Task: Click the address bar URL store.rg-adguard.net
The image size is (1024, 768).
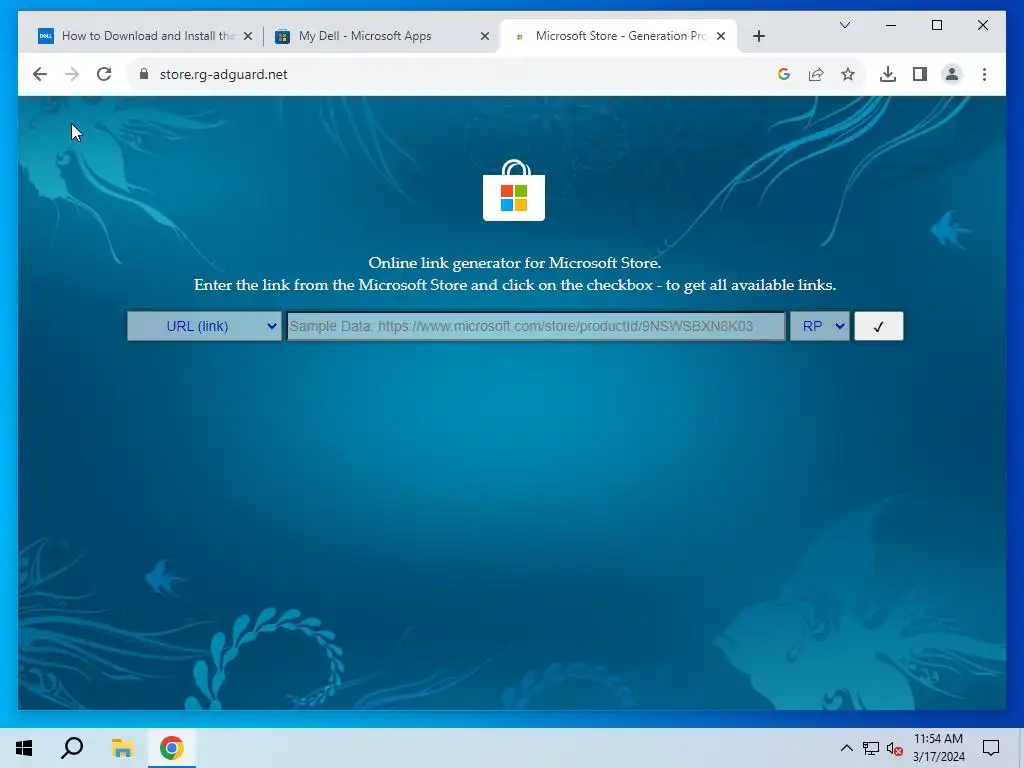Action: point(223,74)
